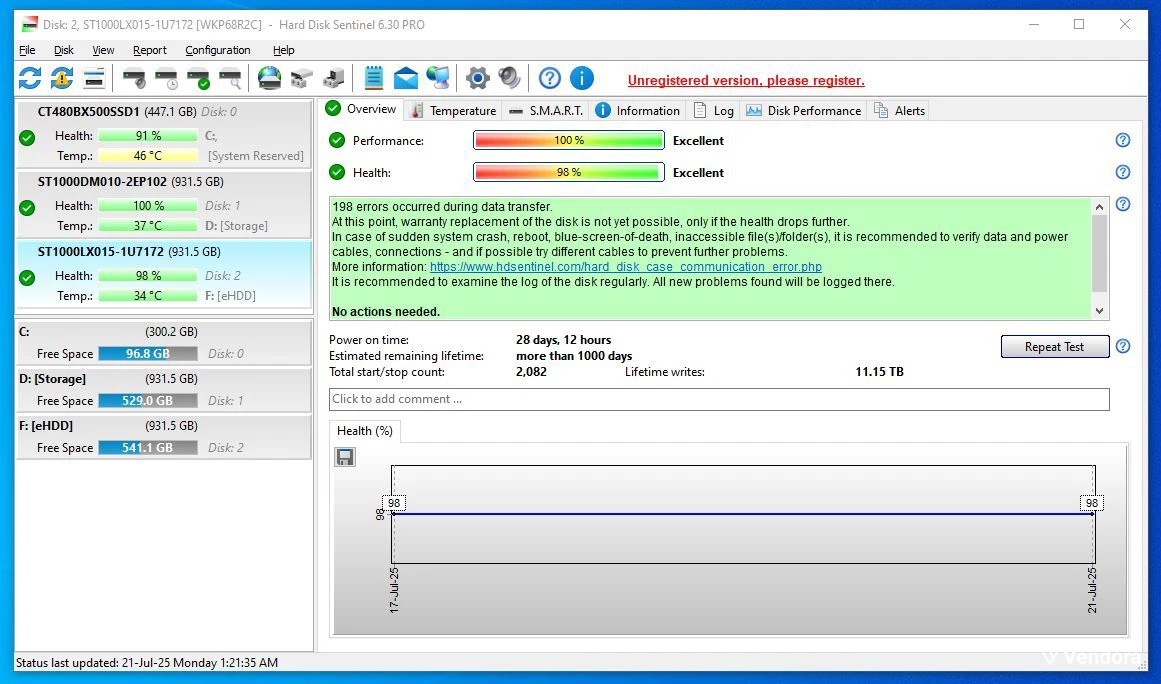Click the Unregistered version register link
Image resolution: width=1161 pixels, height=684 pixels.
click(x=746, y=81)
